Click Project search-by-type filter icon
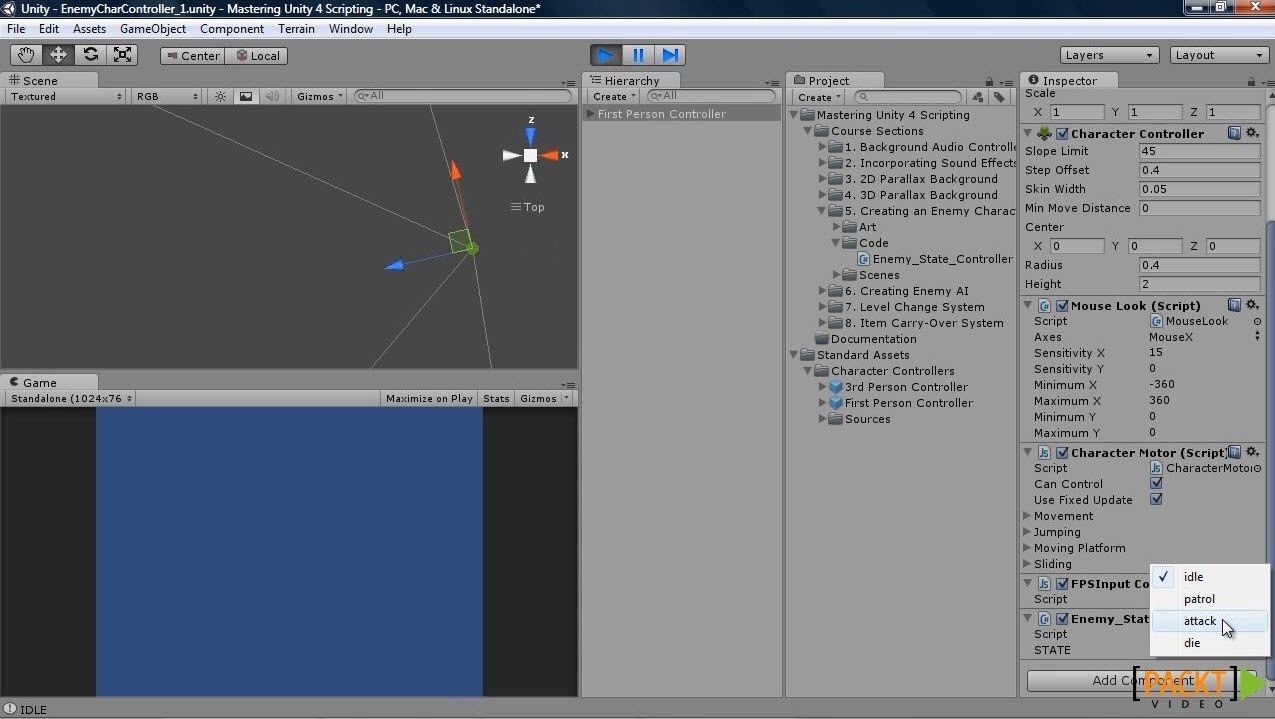Viewport: 1275px width, 719px height. click(979, 97)
